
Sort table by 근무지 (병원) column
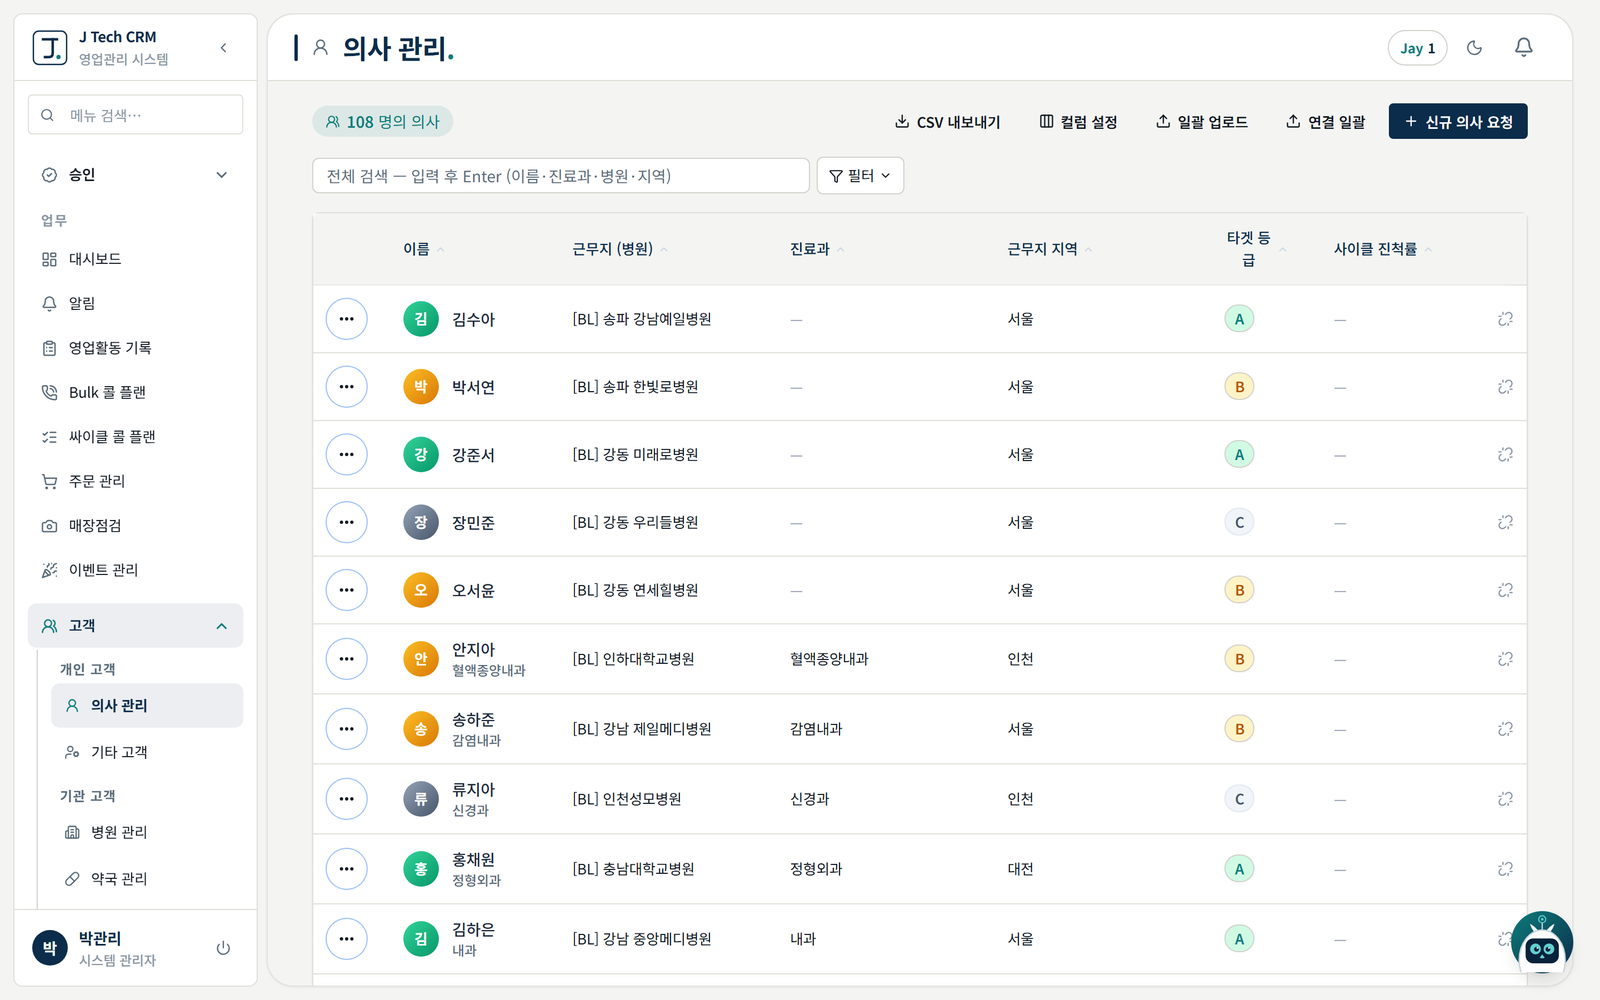[x=619, y=249]
